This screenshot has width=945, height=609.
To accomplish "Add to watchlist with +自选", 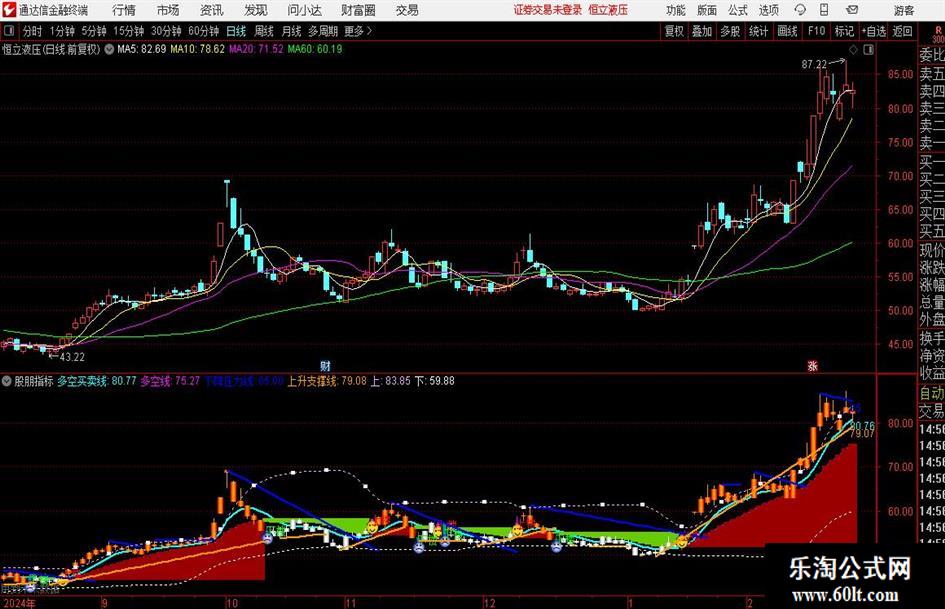I will point(874,31).
